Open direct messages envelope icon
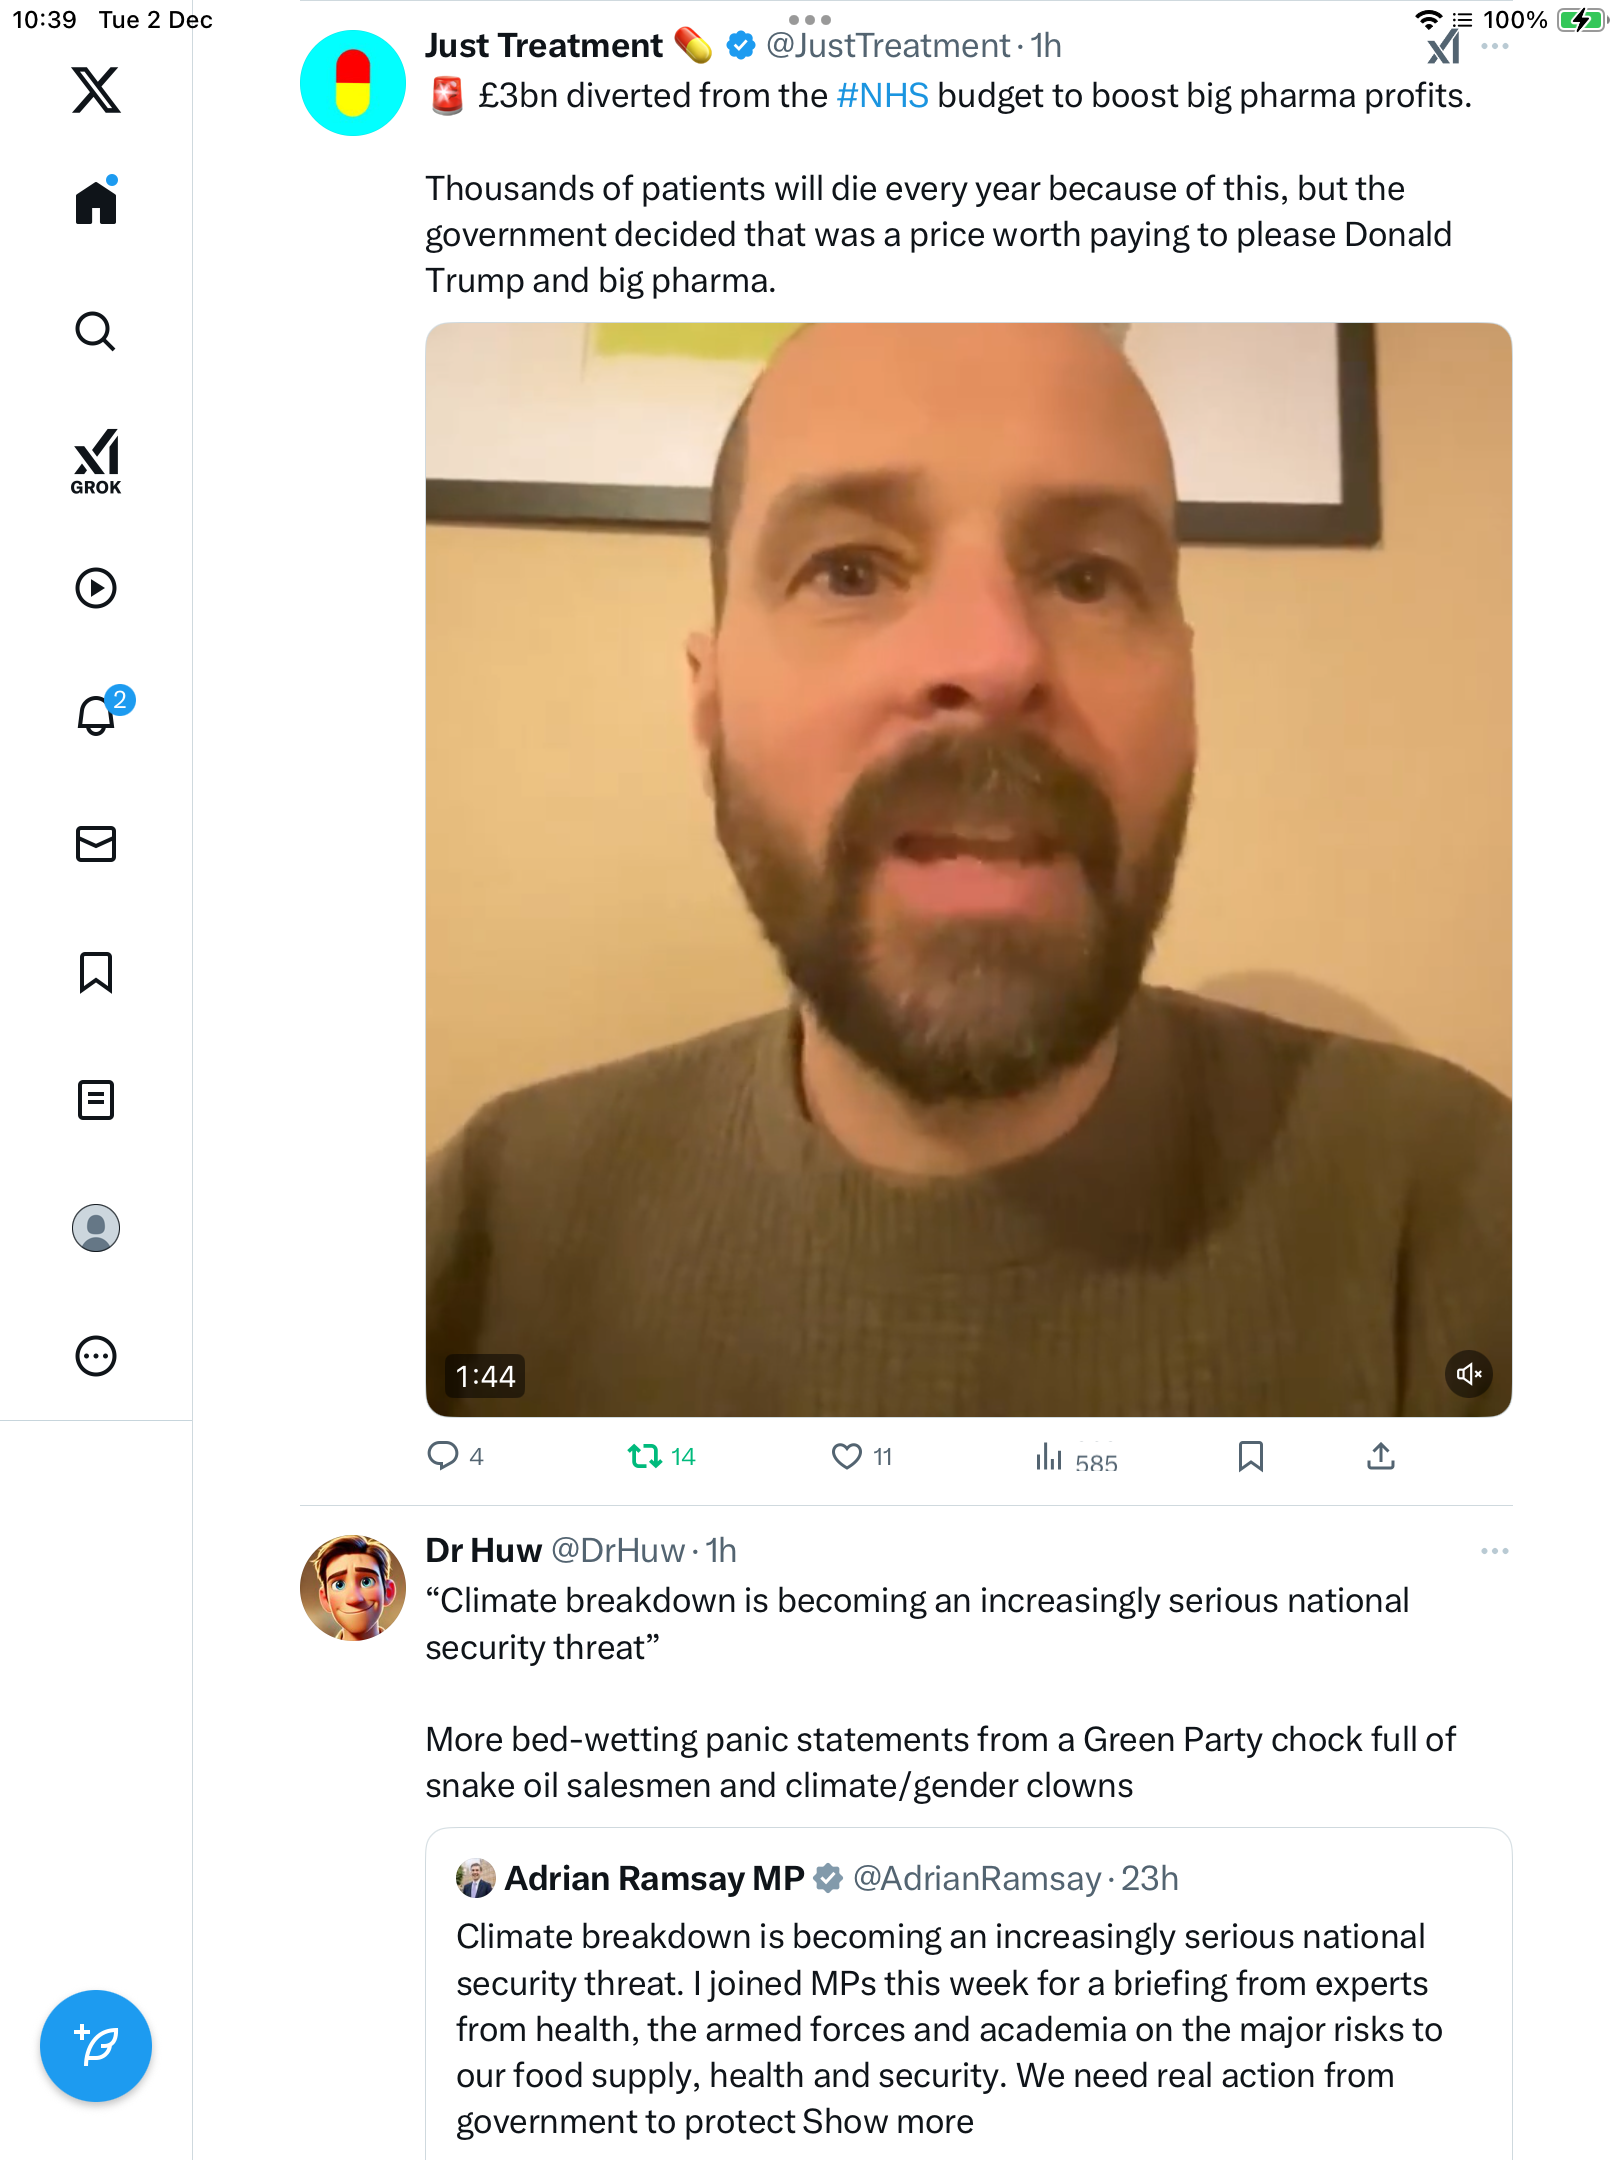Screen dimensions: 1620x2160 (96, 844)
